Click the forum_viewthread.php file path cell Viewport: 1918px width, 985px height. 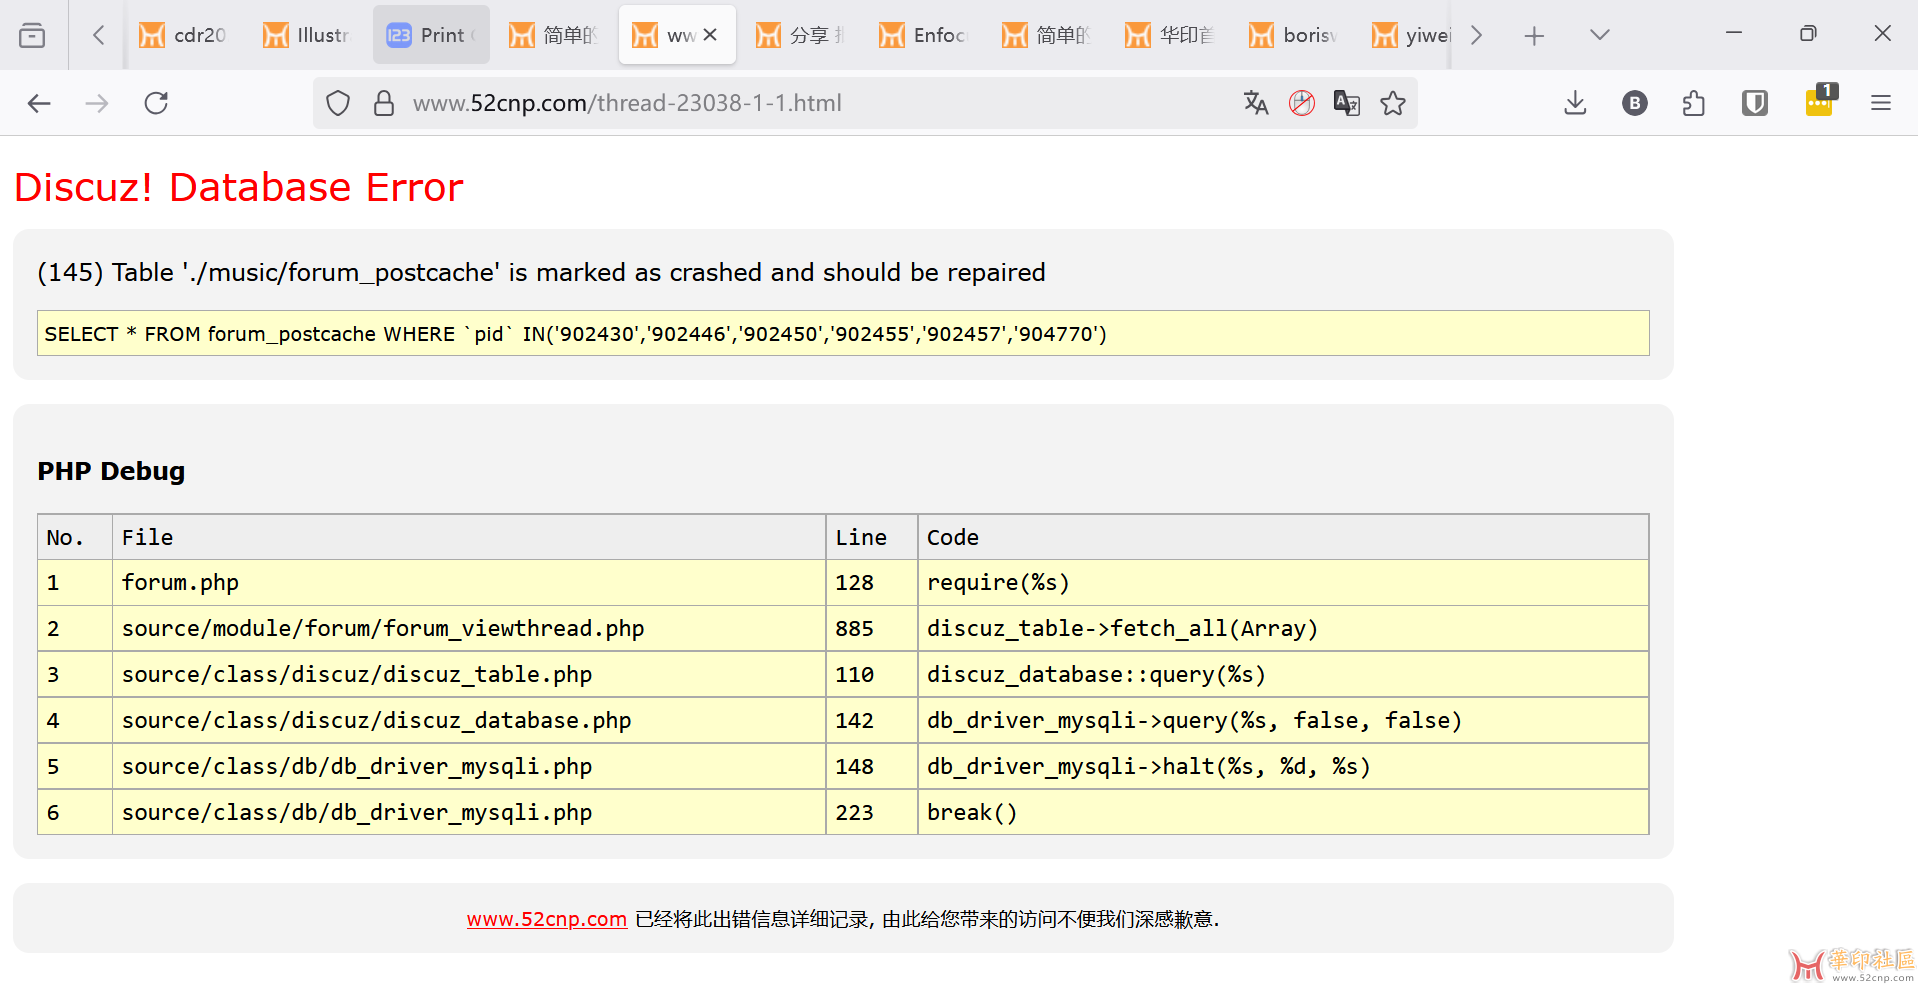[x=469, y=629]
